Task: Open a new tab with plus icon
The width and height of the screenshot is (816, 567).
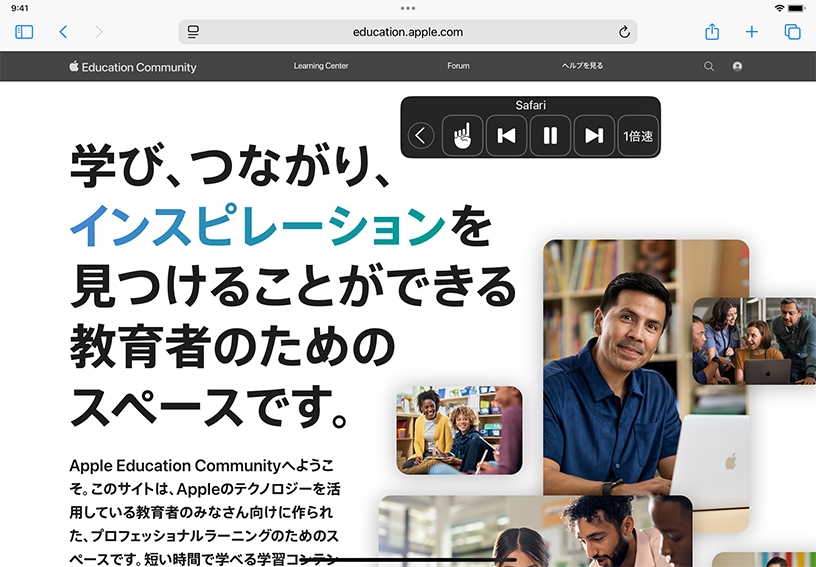Action: 752,32
